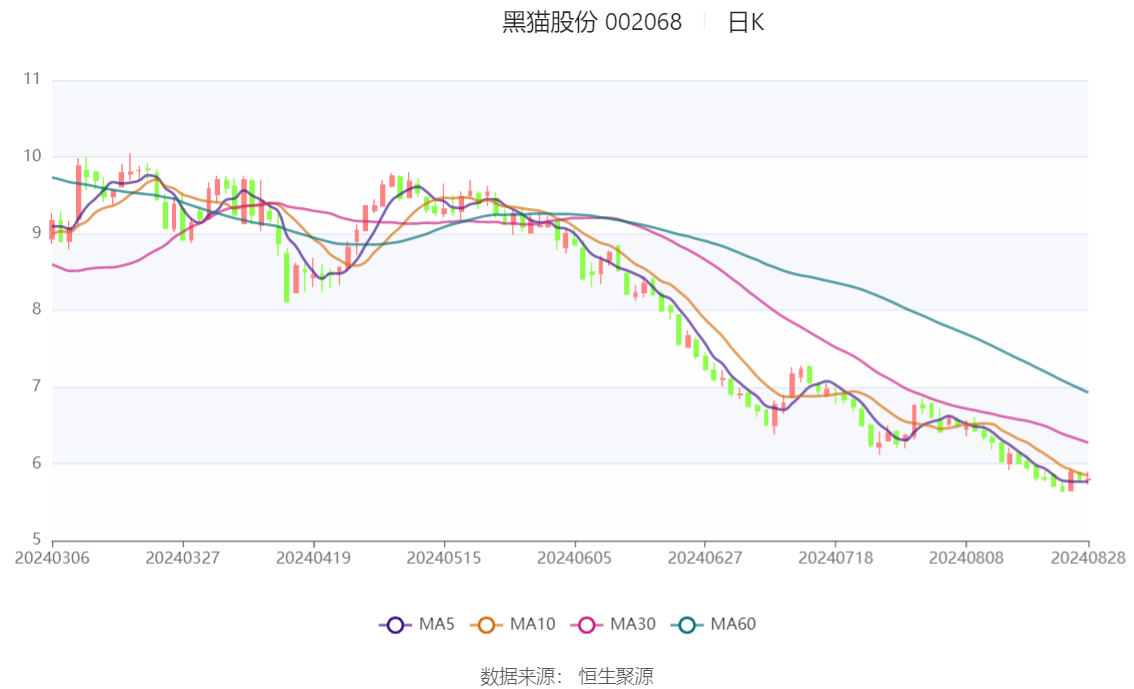The width and height of the screenshot is (1134, 689).
Task: Click the y-axis value 10
Action: 32,156
